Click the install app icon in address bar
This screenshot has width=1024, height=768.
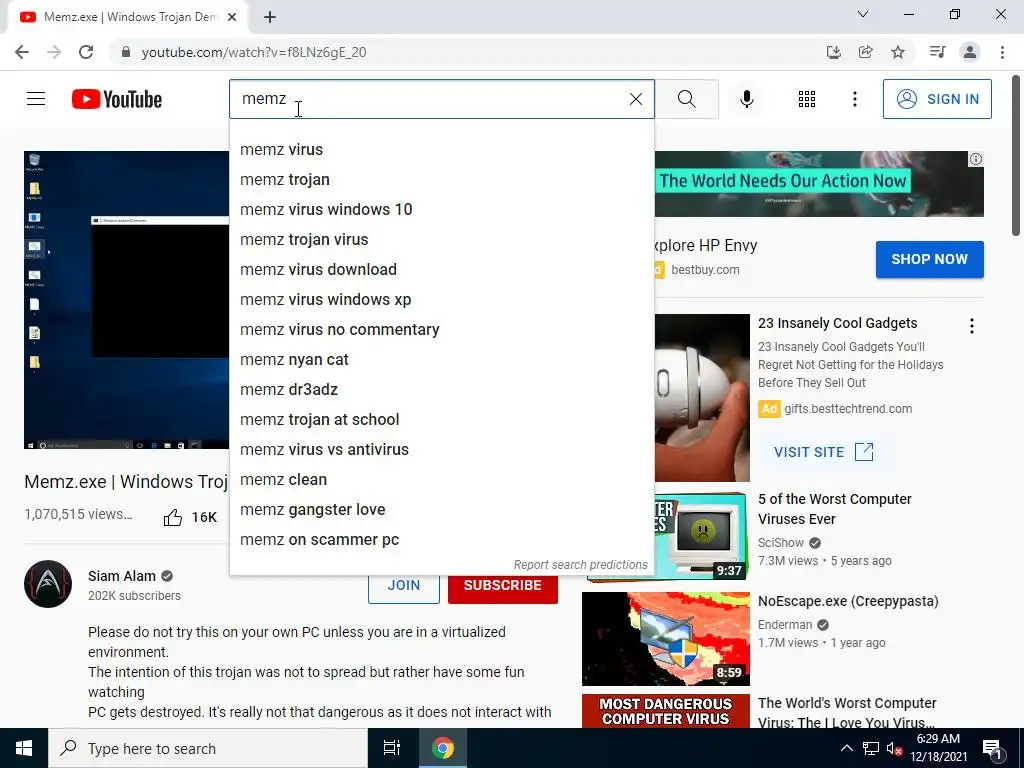coord(833,52)
